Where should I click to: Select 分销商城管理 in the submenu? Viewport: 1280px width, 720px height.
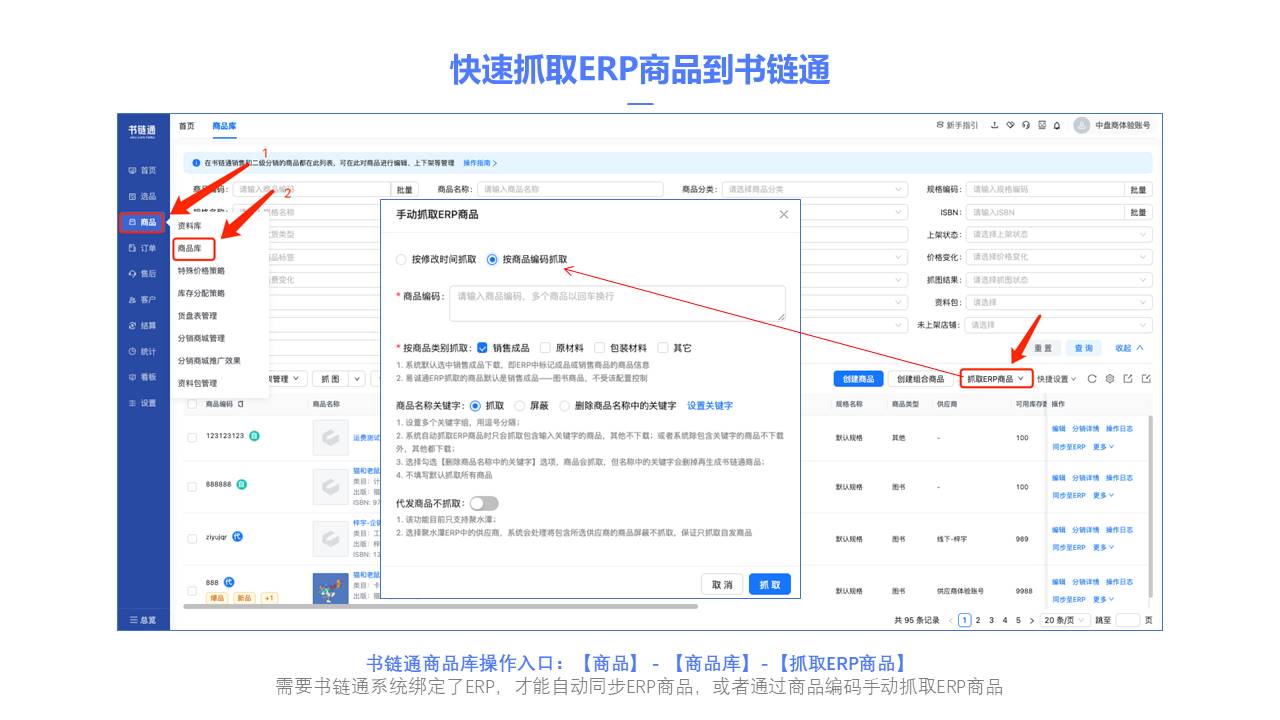tap(201, 338)
